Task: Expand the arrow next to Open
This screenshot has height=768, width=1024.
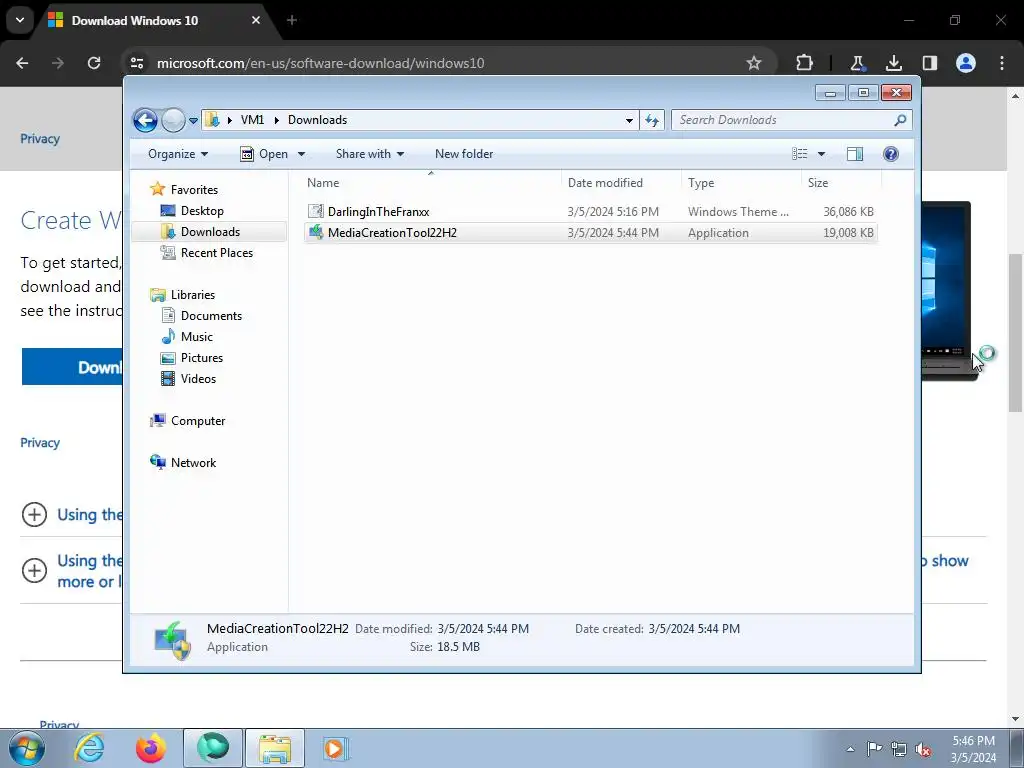Action: (301, 154)
